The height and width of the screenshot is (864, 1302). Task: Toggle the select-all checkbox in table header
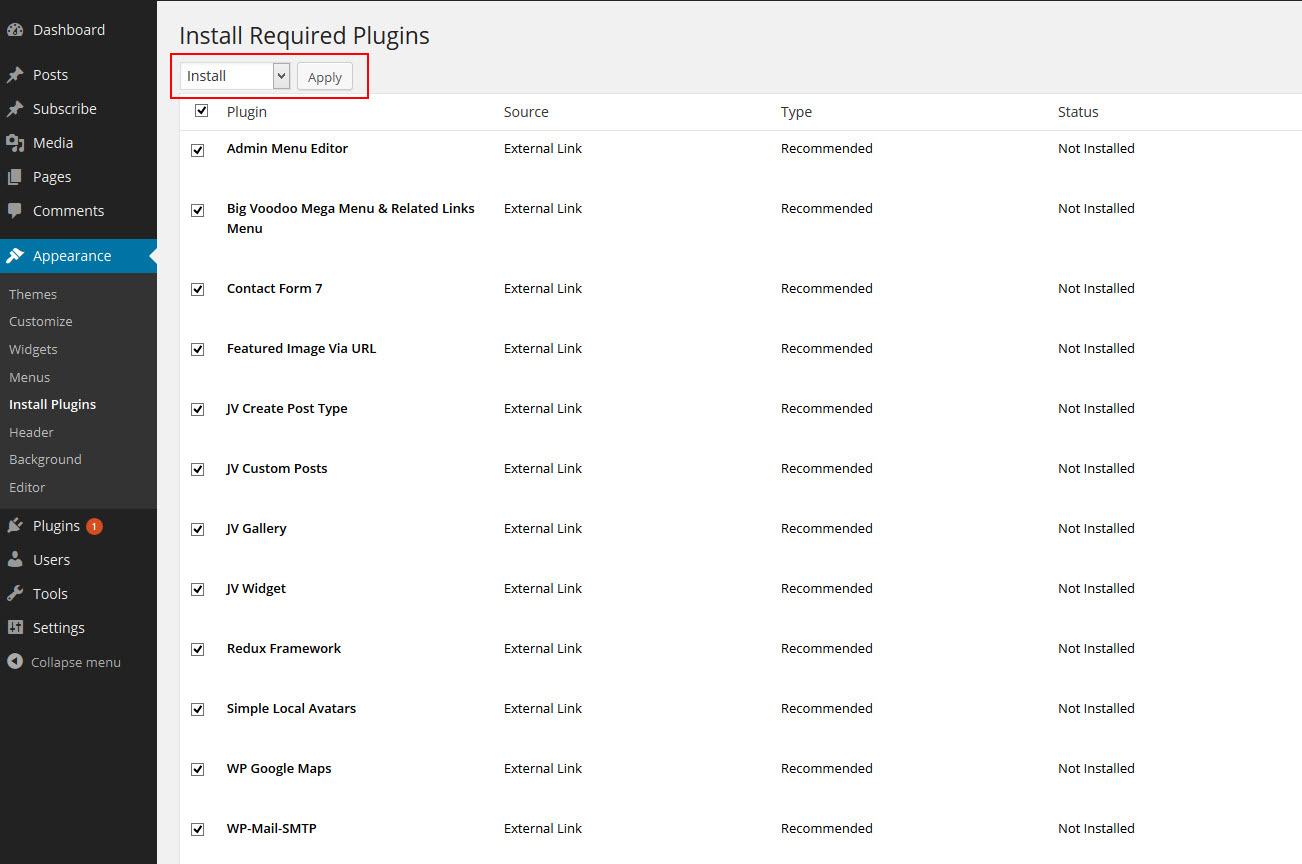click(201, 111)
